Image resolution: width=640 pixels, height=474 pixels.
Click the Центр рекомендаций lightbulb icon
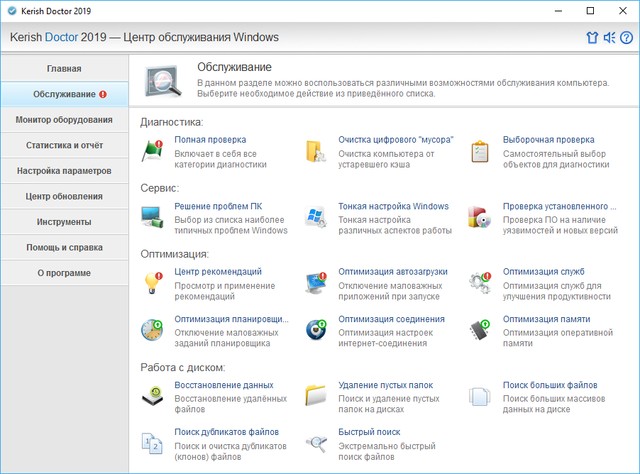pyautogui.click(x=153, y=283)
